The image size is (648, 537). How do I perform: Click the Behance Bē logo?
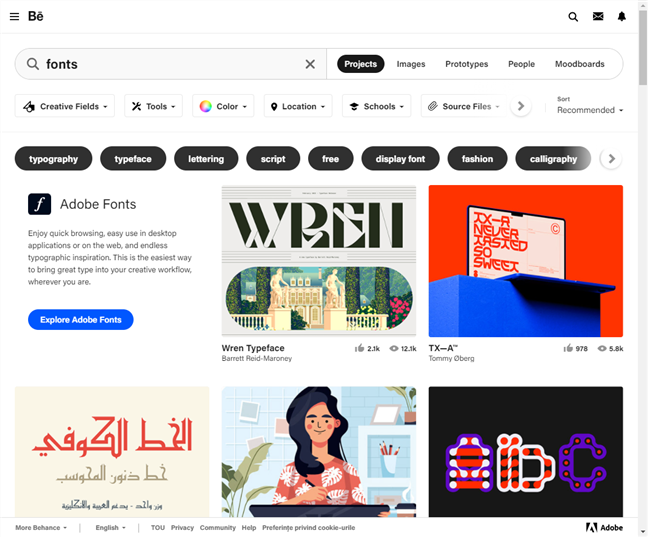click(36, 16)
